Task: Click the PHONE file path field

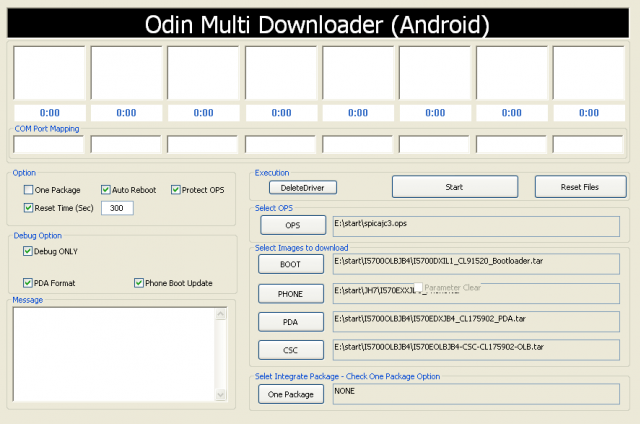Action: click(x=476, y=293)
